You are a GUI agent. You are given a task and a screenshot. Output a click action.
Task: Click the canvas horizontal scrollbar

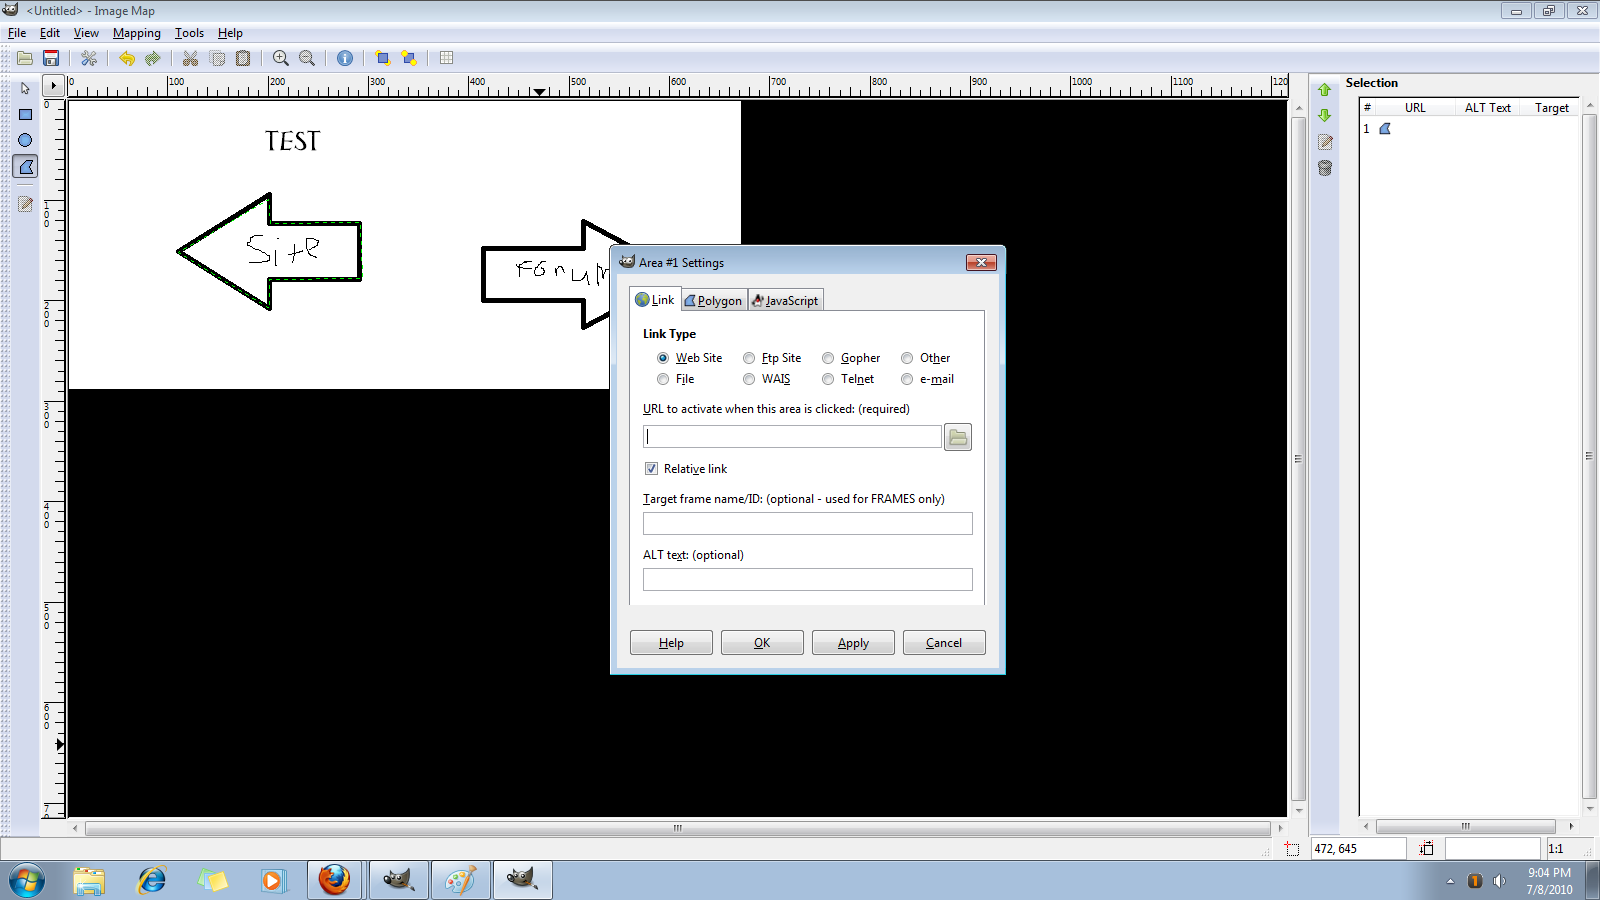[677, 828]
